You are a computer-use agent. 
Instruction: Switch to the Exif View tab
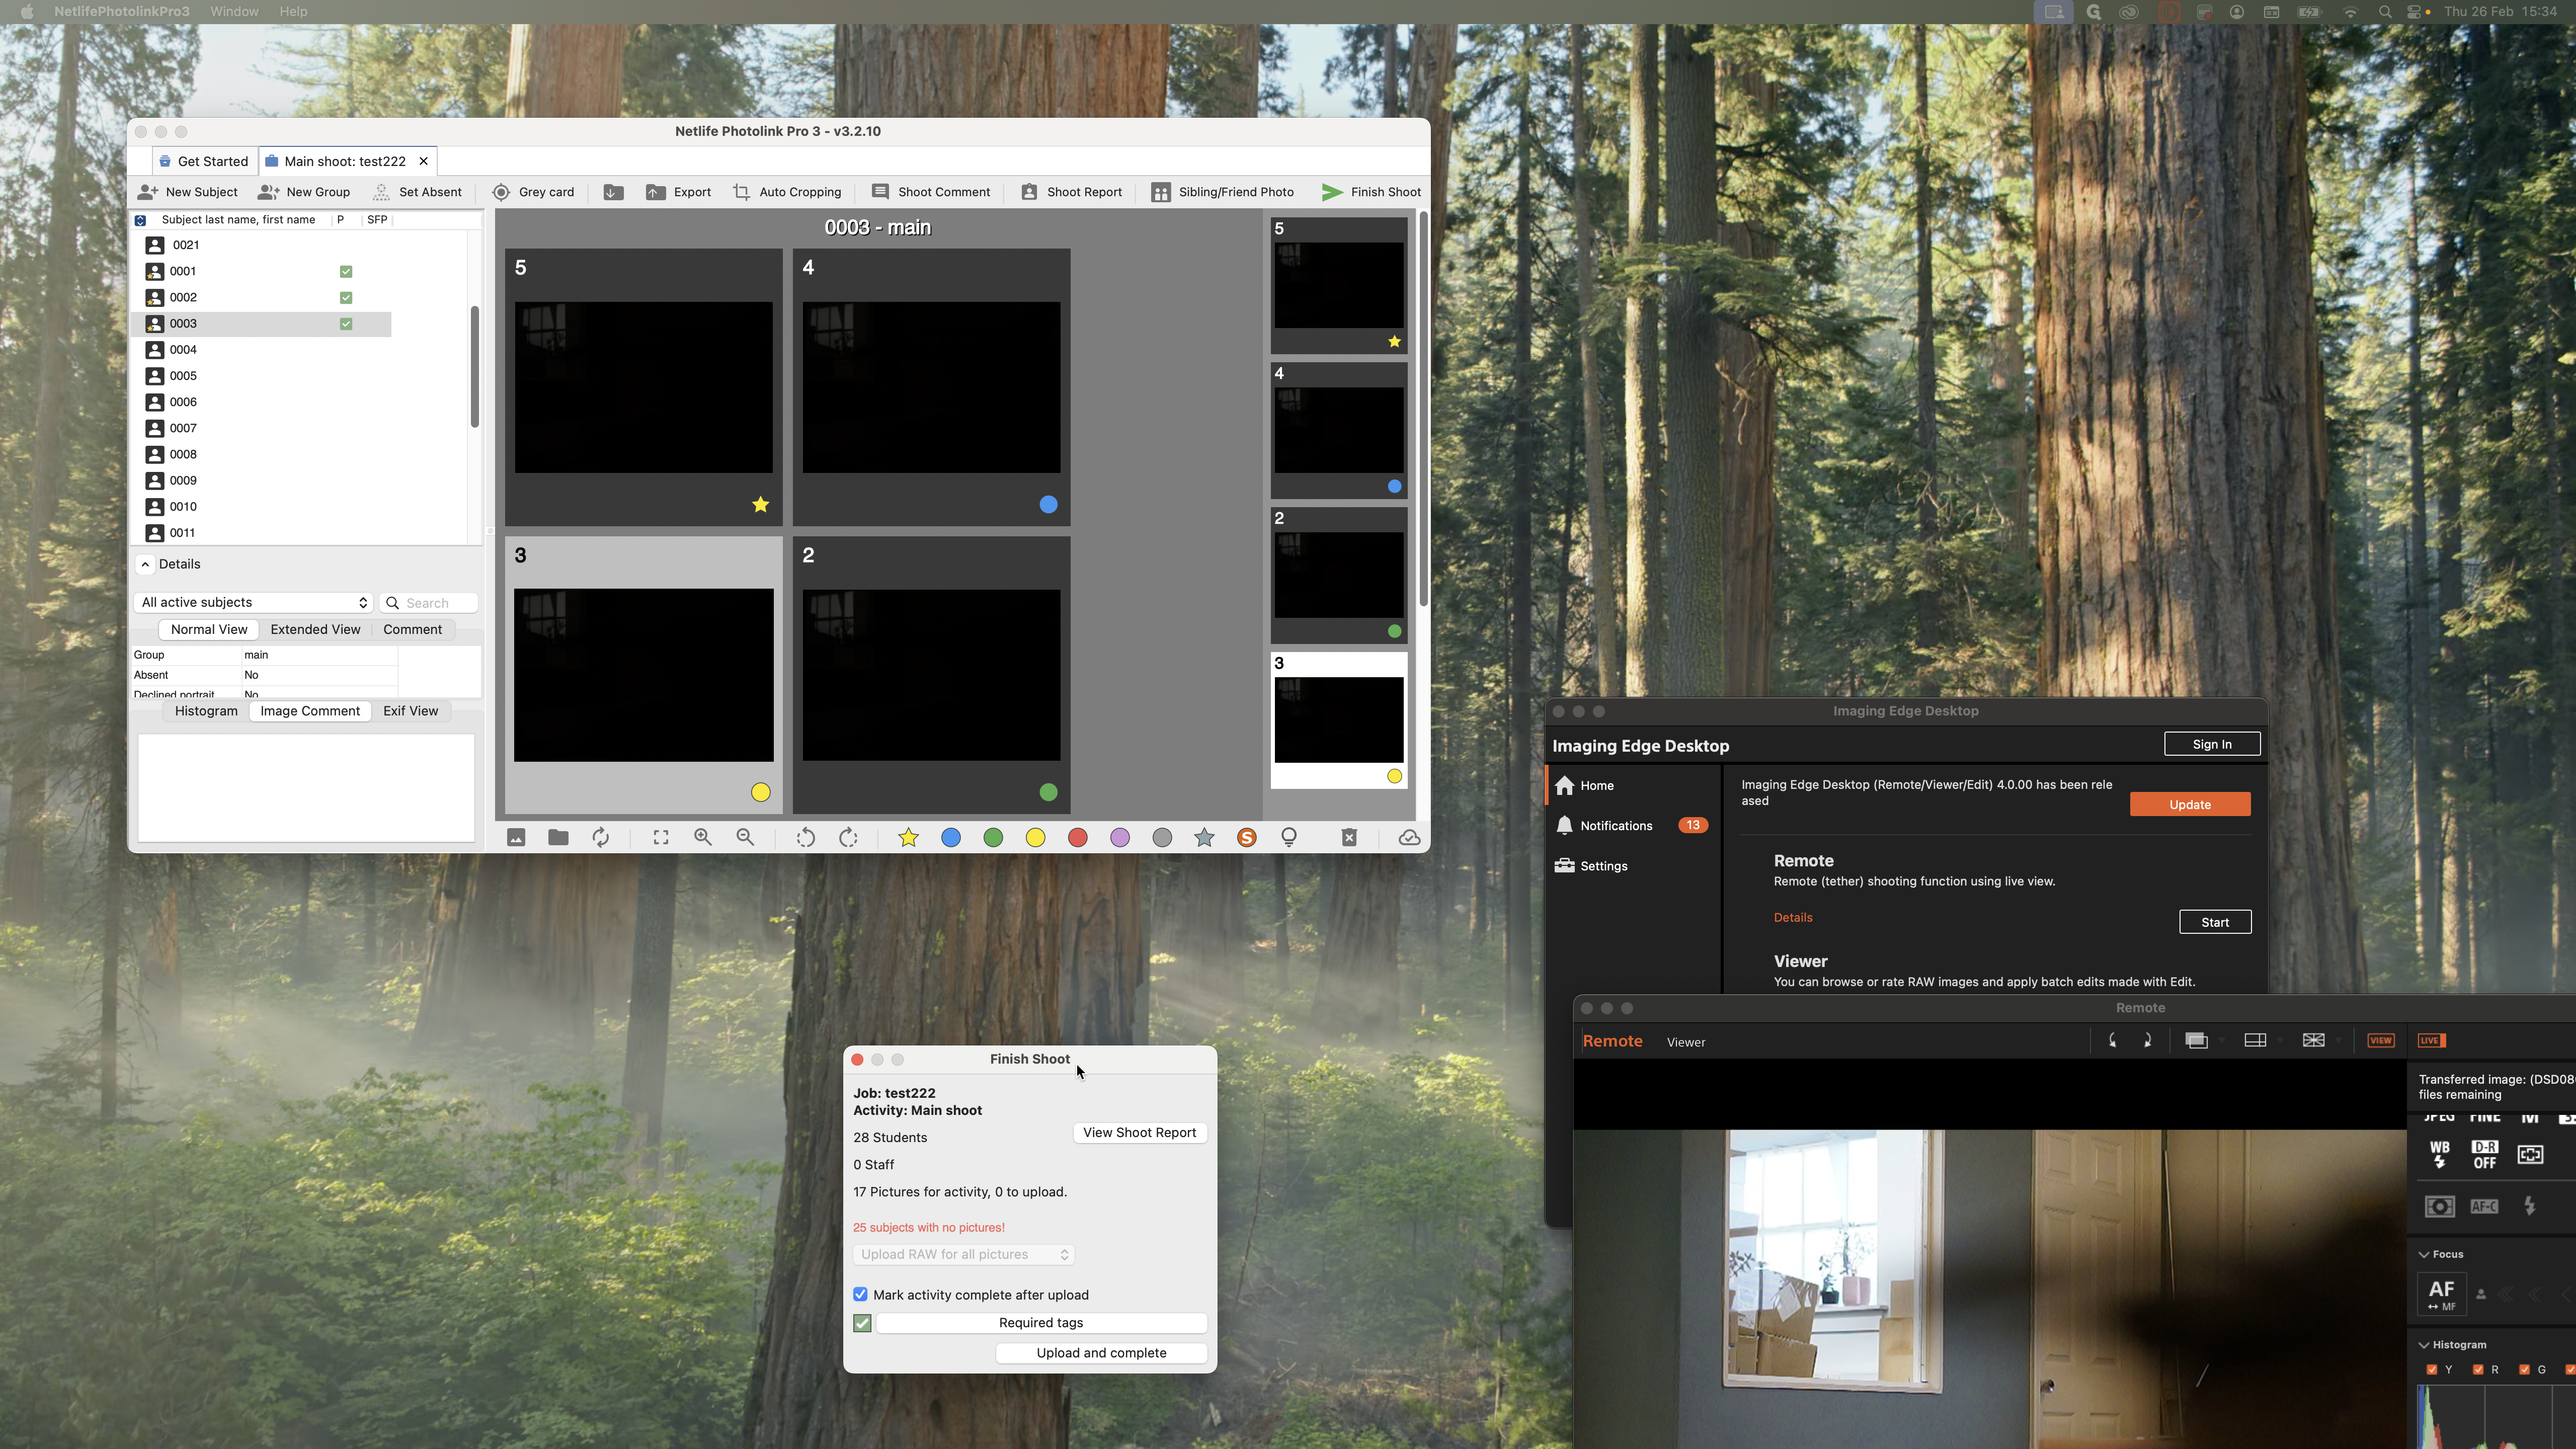[410, 711]
